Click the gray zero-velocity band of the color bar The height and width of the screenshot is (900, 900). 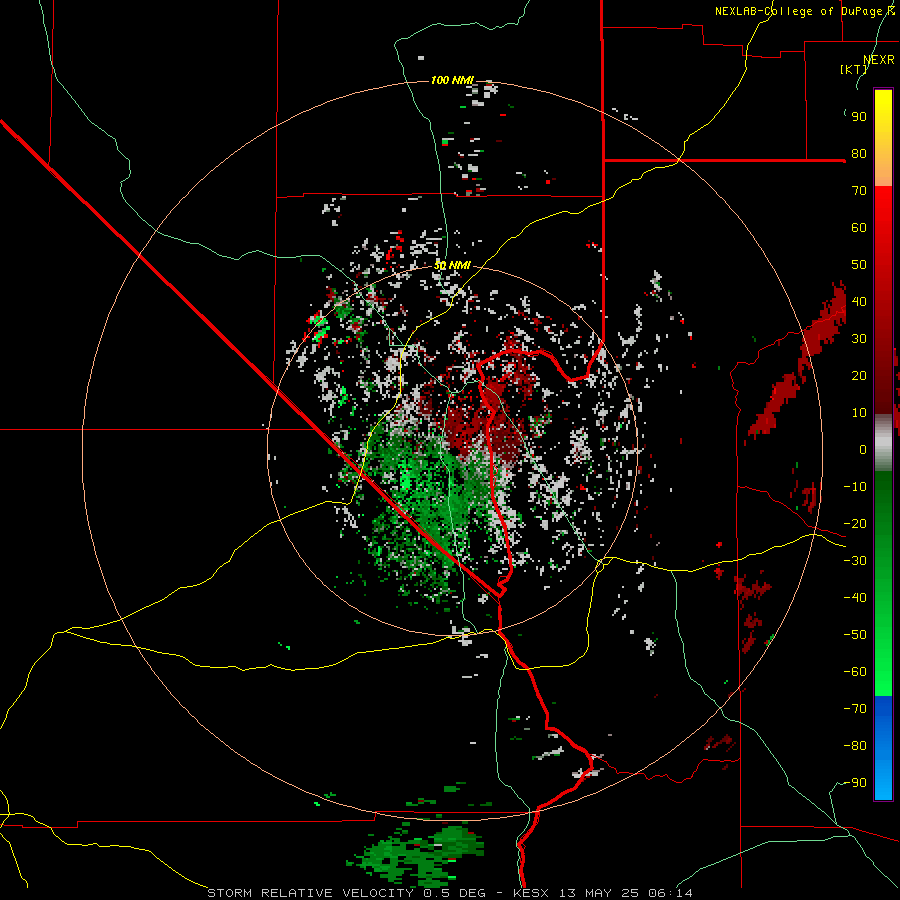click(x=883, y=442)
